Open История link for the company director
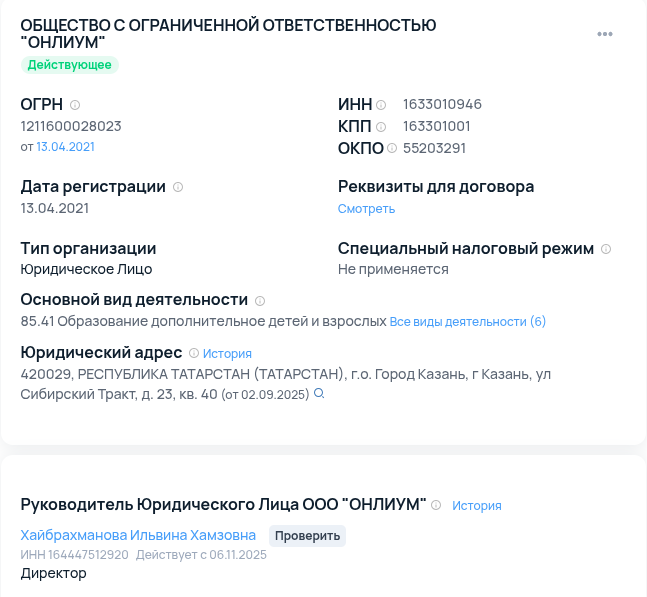Image resolution: width=647 pixels, height=597 pixels. coord(476,506)
